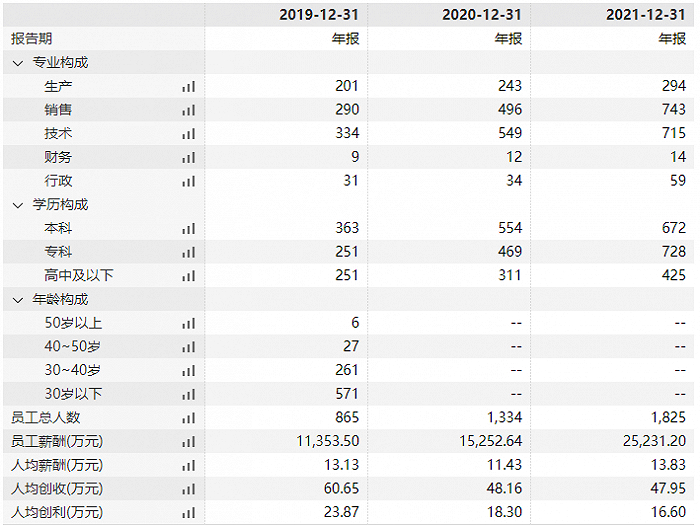Click the bar chart icon for 生产 row
The height and width of the screenshot is (525, 700).
pyautogui.click(x=188, y=87)
